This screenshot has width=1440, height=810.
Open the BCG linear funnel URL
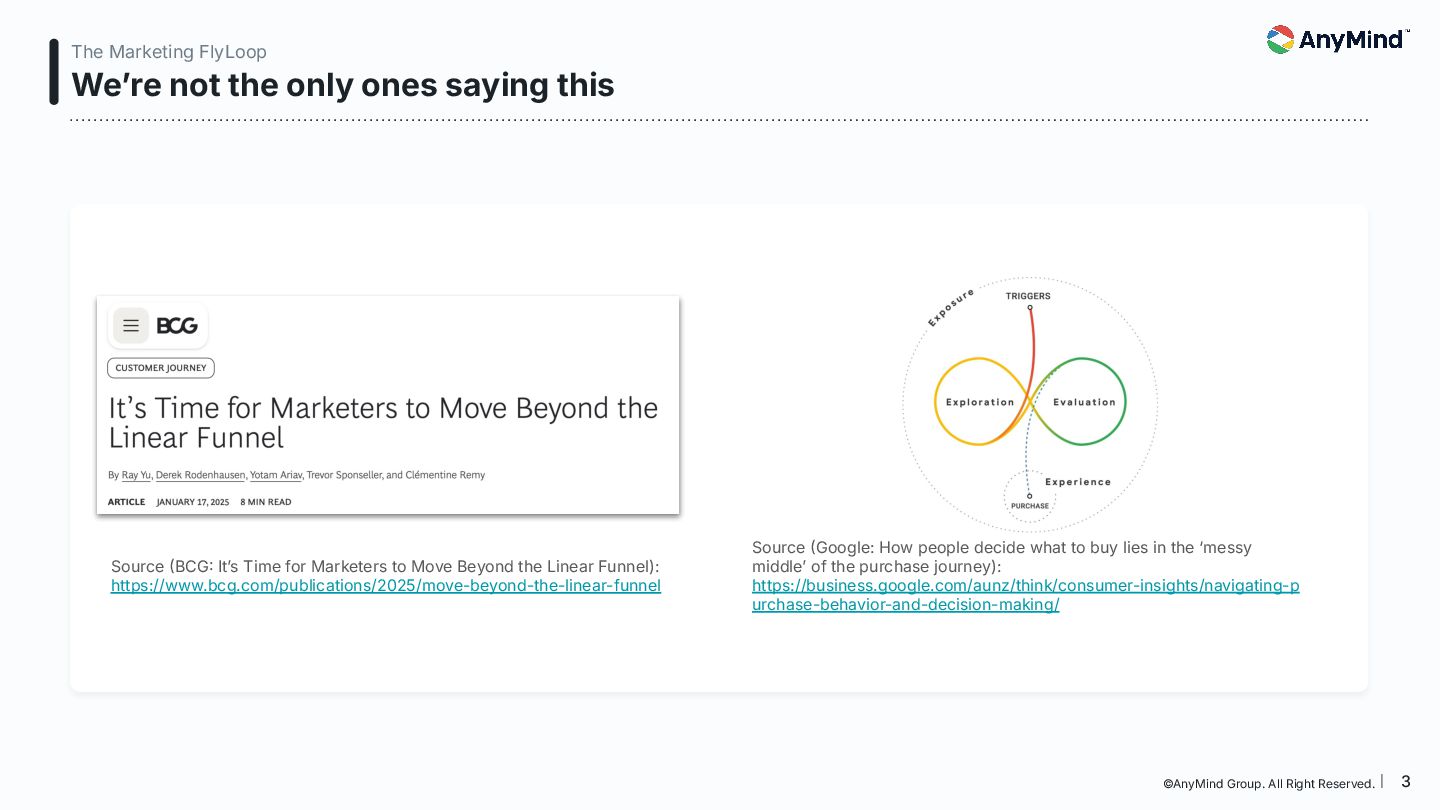[385, 586]
